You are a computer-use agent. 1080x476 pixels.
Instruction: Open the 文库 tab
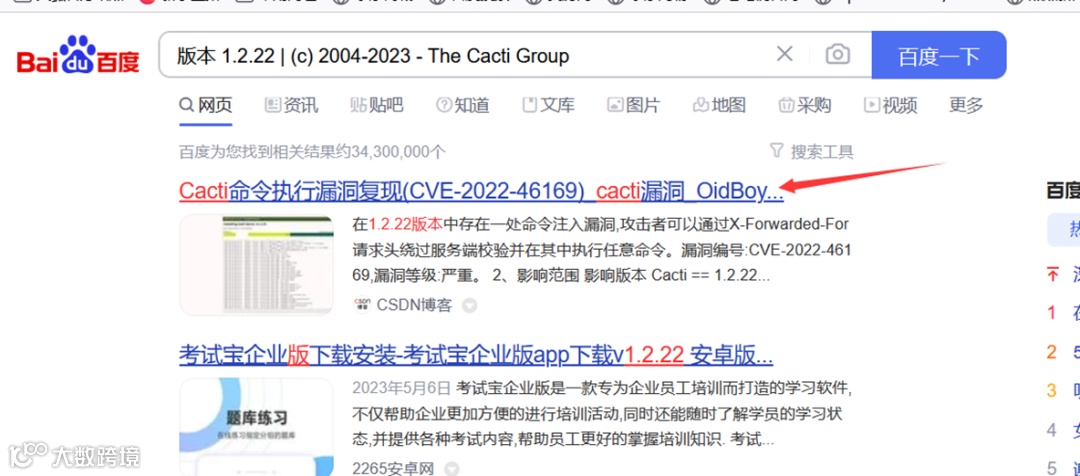(548, 105)
